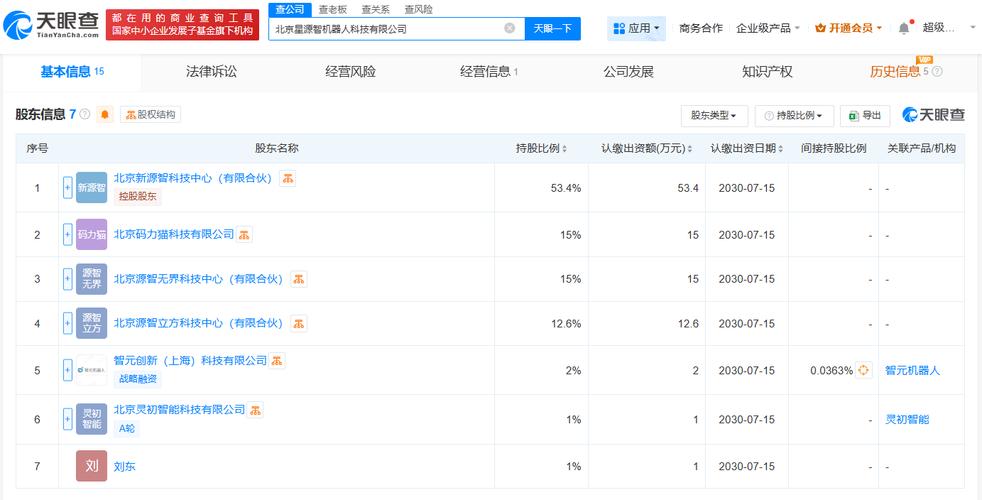Open the 持股比例 dropdown filter

tap(794, 115)
